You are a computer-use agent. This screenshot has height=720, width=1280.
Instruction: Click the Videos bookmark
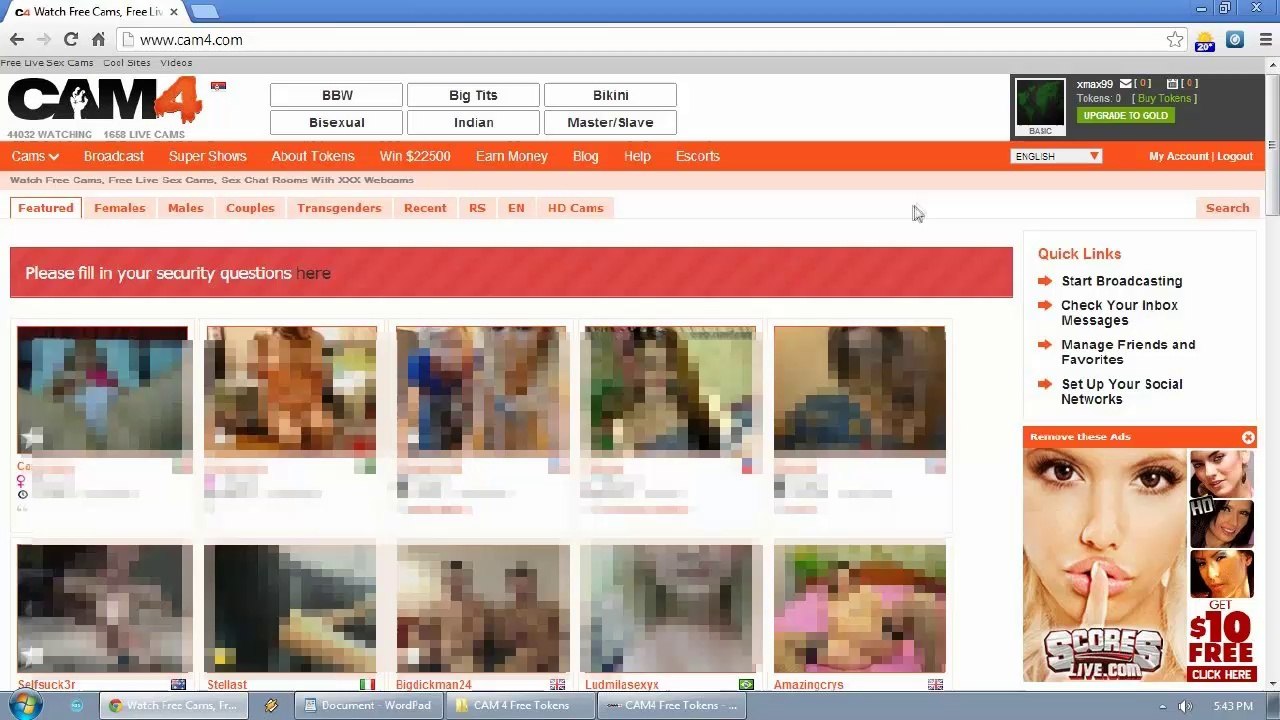(x=176, y=63)
